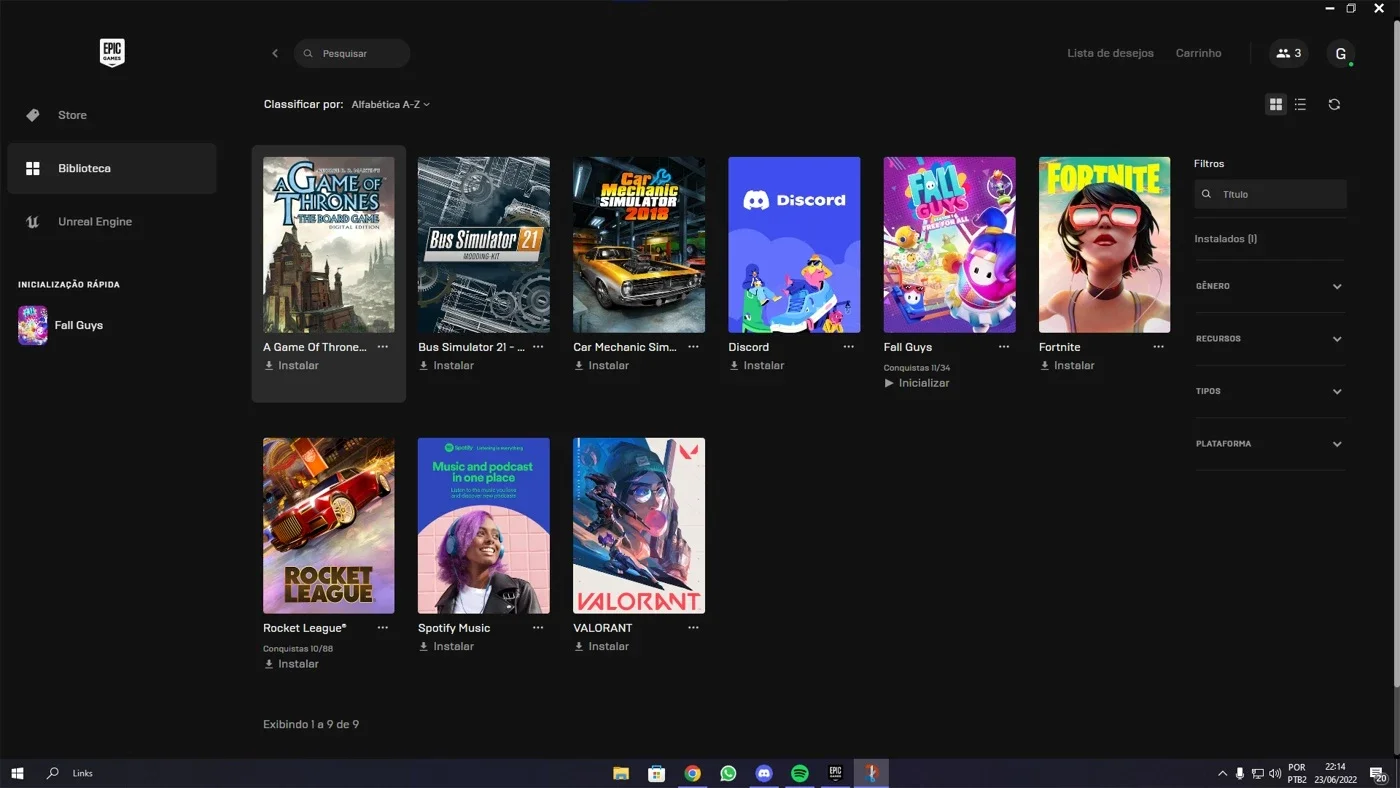The height and width of the screenshot is (788, 1400).
Task: Refresh the library with the sync icon
Action: point(1334,104)
